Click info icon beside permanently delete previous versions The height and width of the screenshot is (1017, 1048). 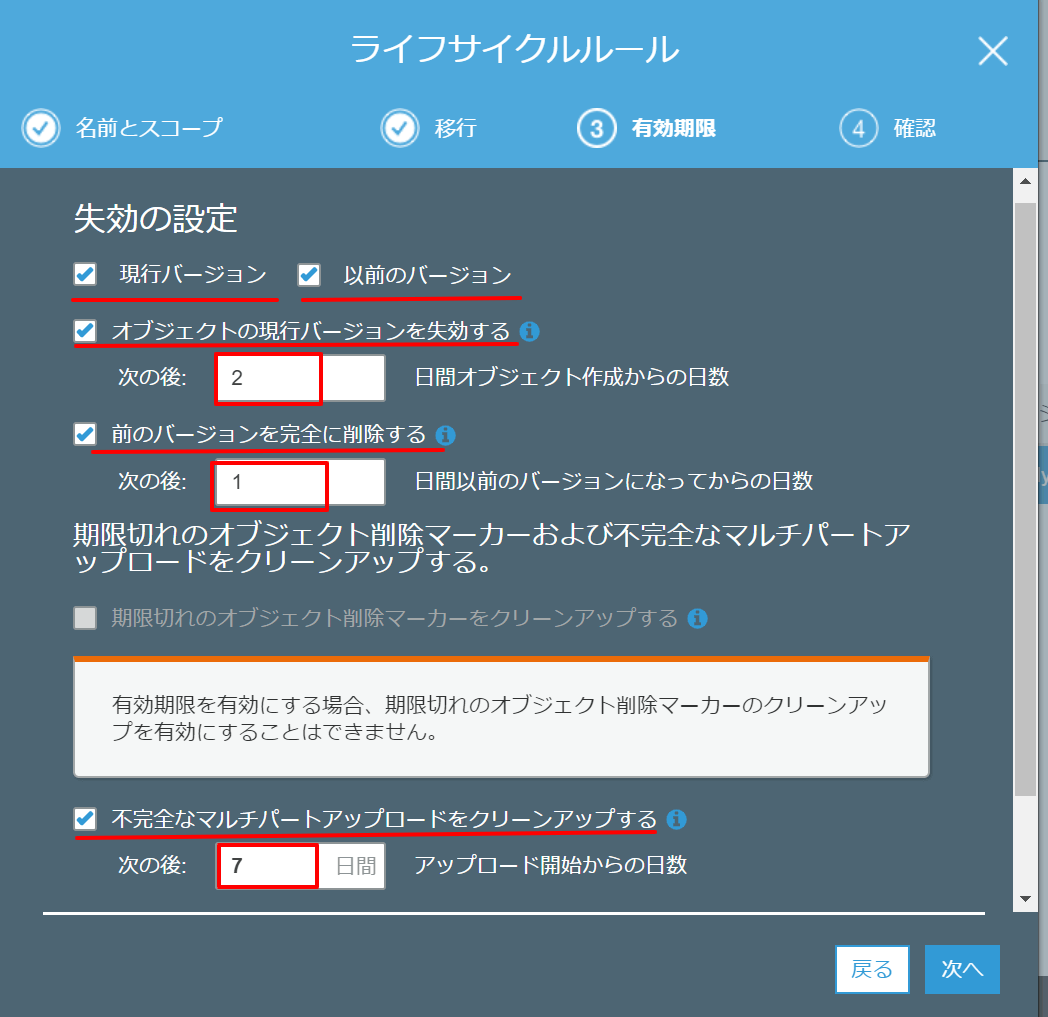[x=446, y=435]
